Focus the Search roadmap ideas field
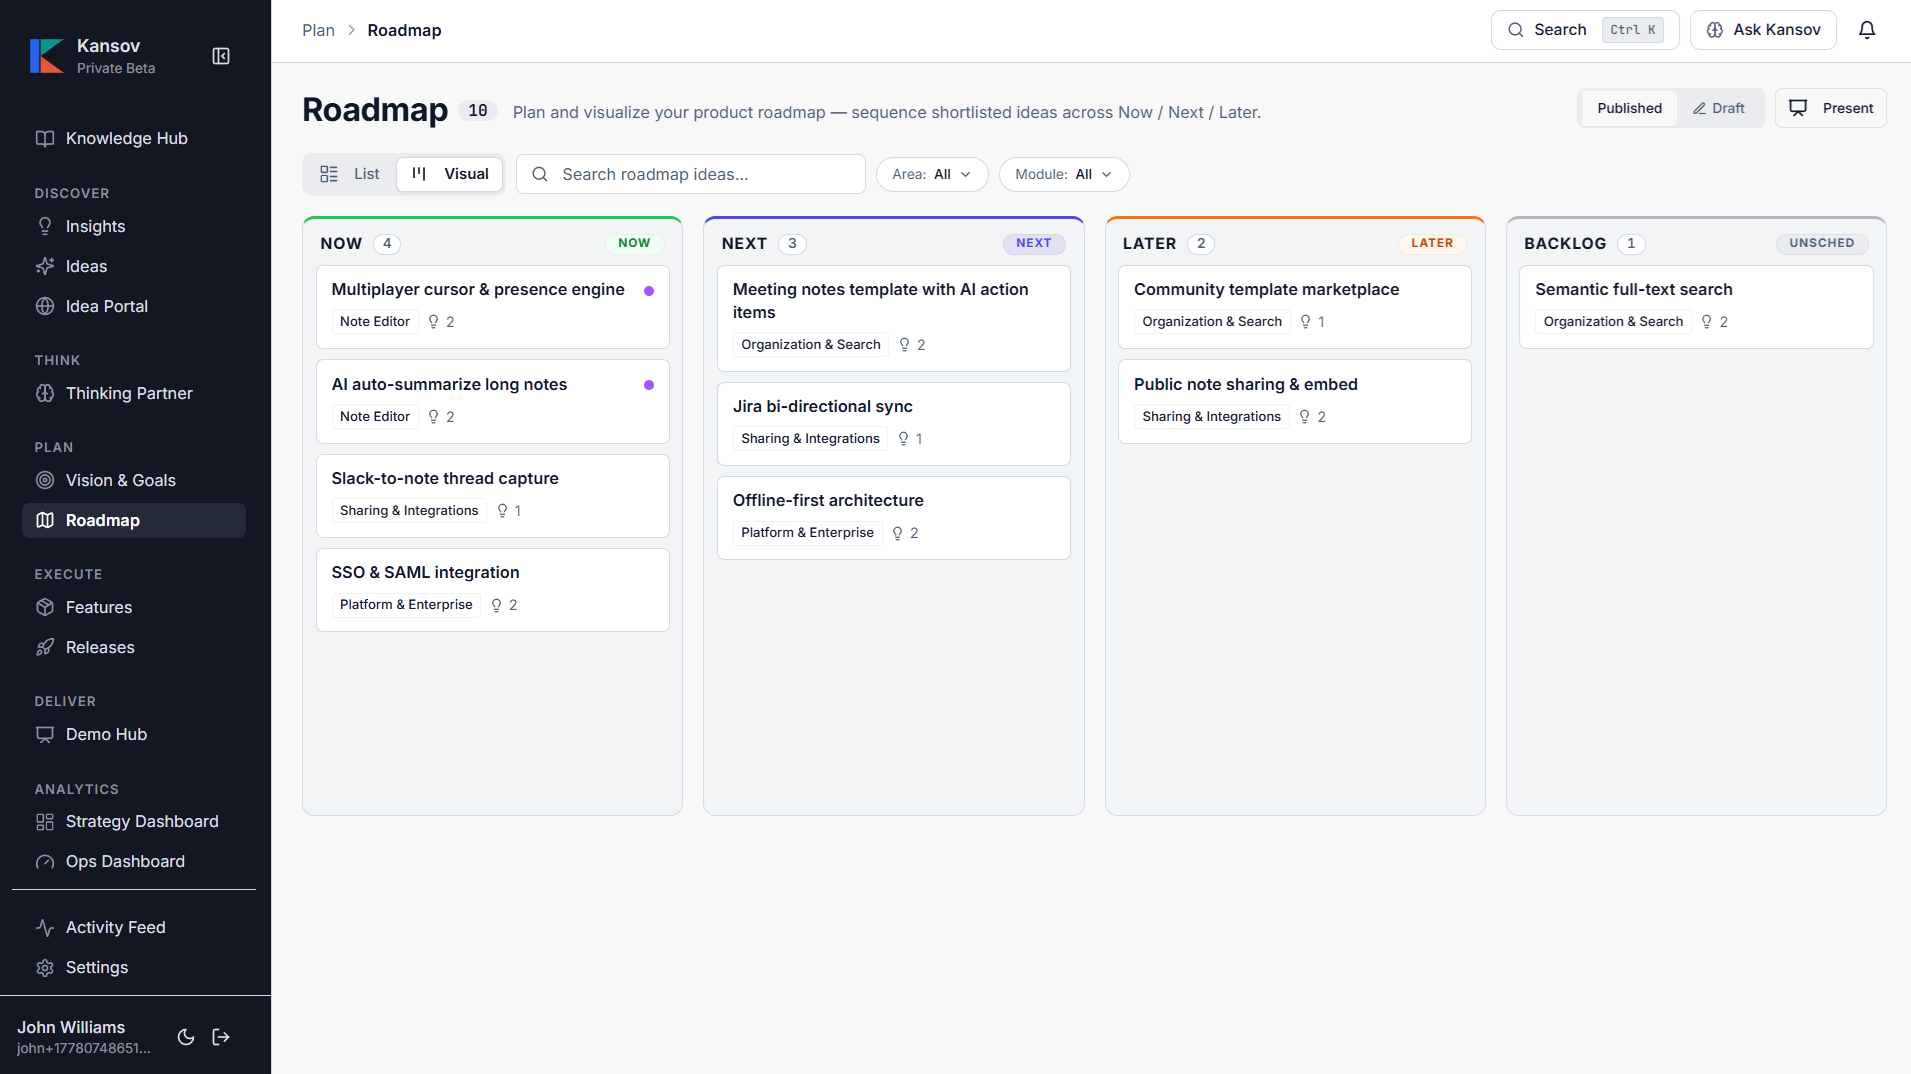1911x1074 pixels. click(691, 174)
